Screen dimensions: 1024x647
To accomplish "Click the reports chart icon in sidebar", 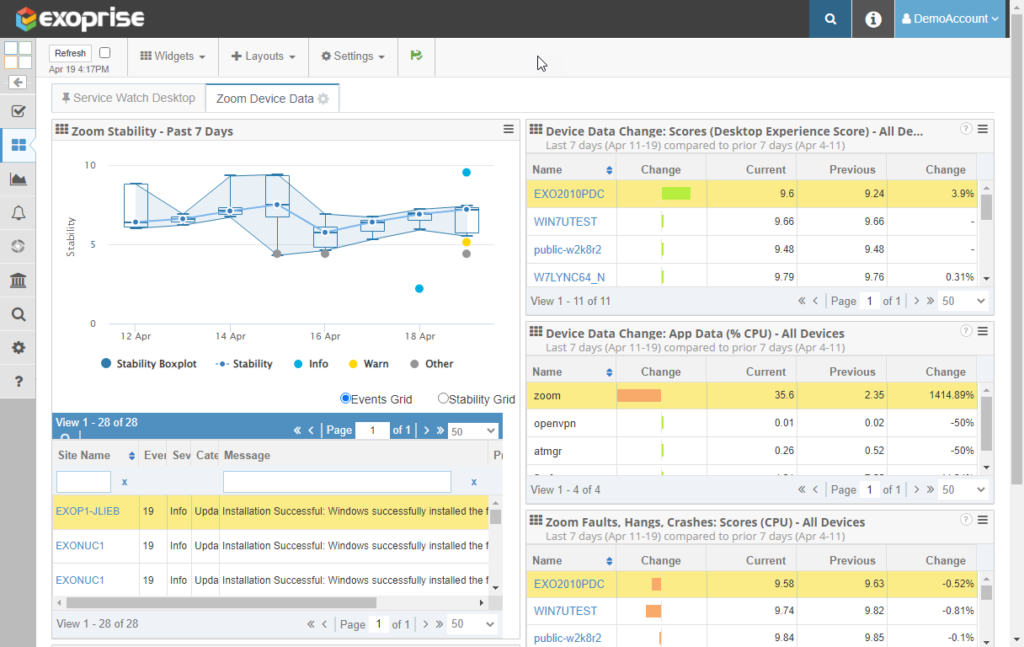I will point(16,179).
